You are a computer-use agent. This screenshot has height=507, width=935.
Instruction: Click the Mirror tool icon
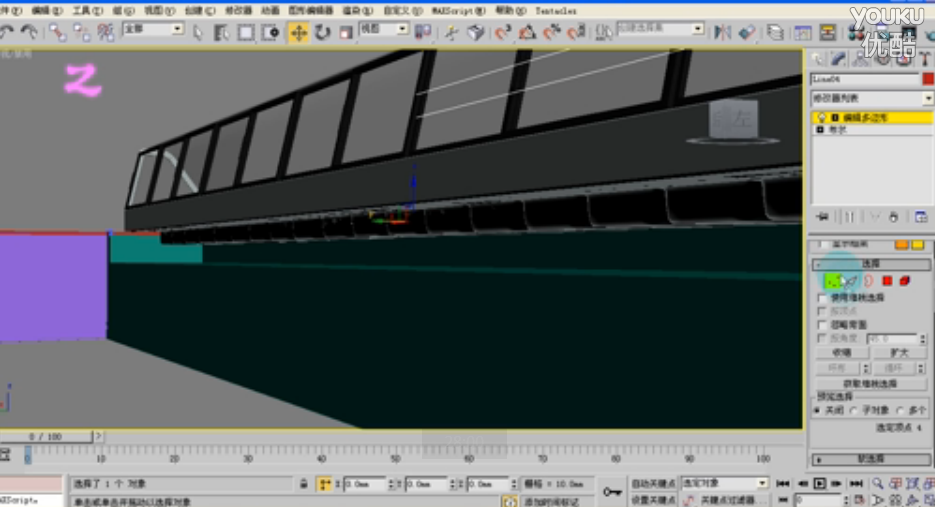(723, 32)
